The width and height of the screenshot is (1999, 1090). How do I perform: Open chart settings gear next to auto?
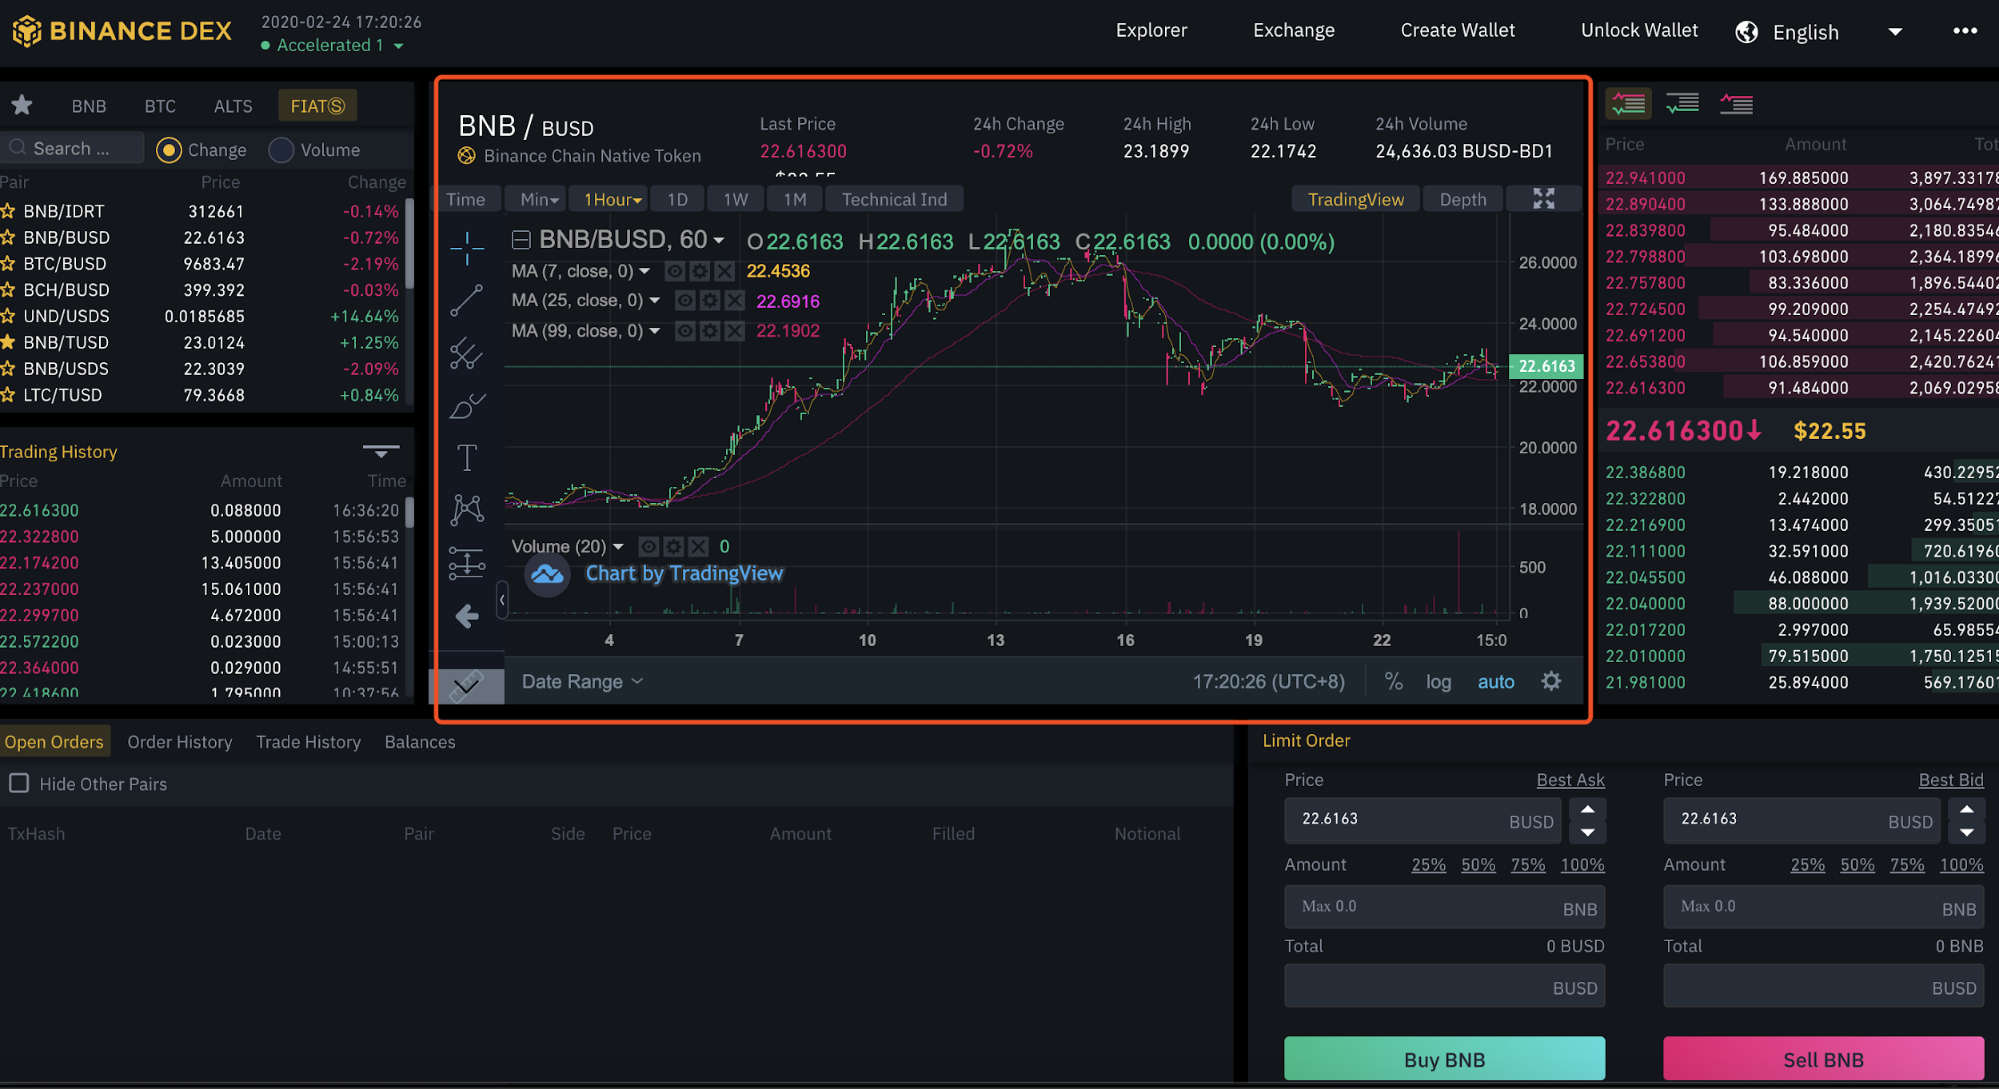(x=1551, y=681)
